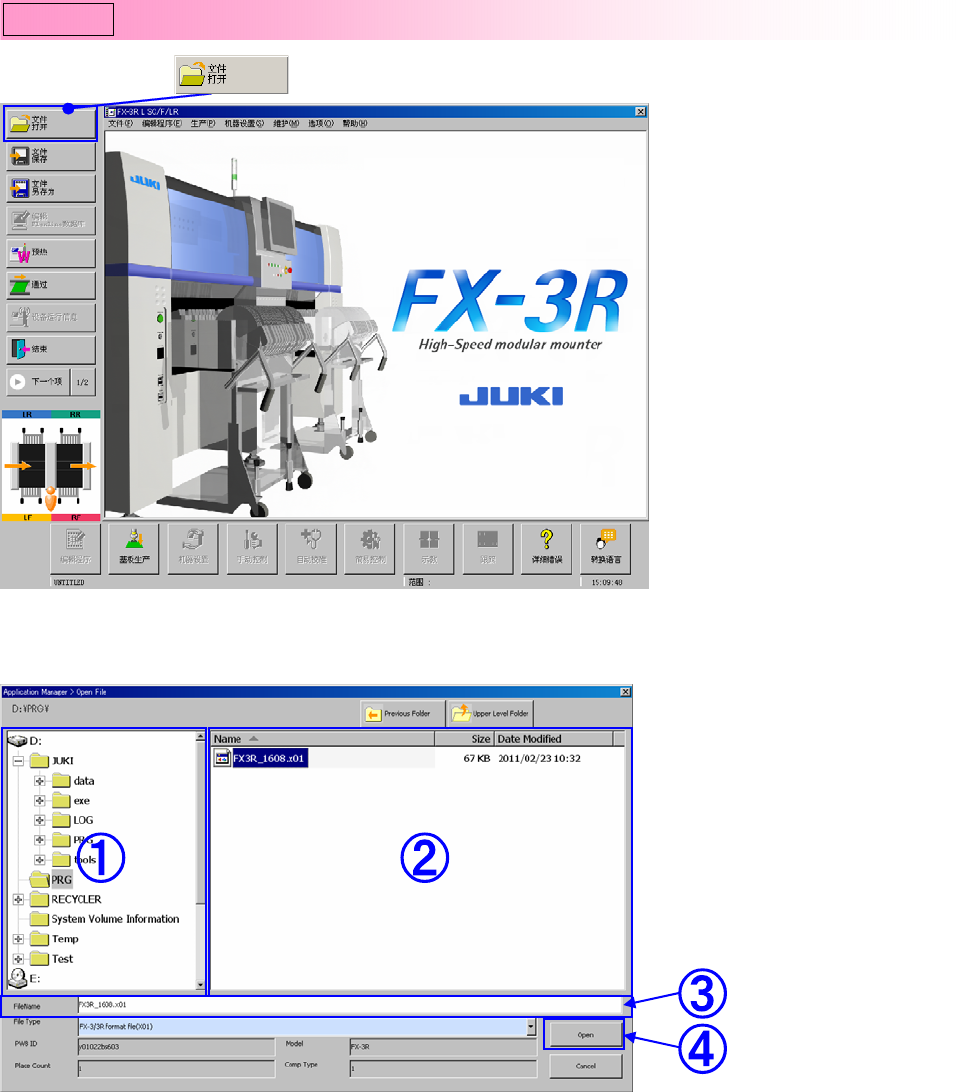This screenshot has height=1092, width=956.
Task: Click the 文件保存 (File Save) sidebar button
Action: pos(50,156)
